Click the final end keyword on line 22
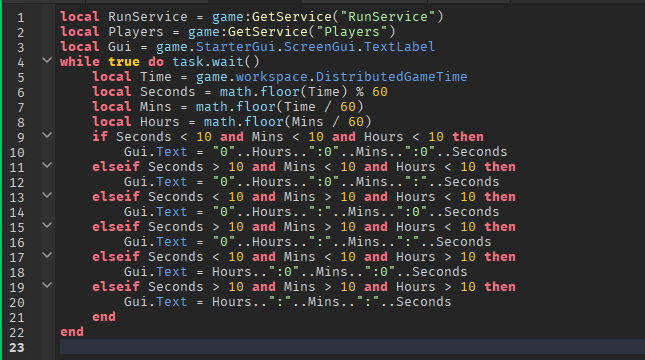Viewport: 645px width, 360px height. (72, 332)
